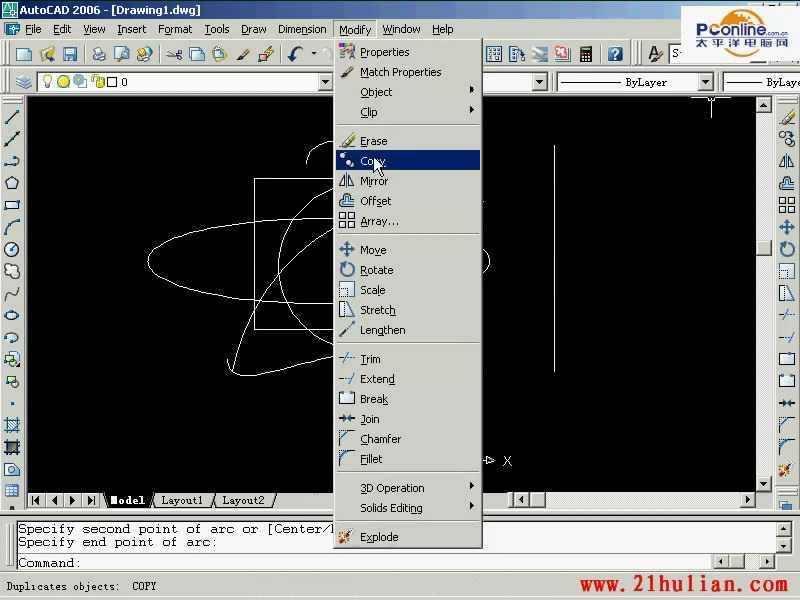Click the Cut scissors icon

tap(174, 54)
